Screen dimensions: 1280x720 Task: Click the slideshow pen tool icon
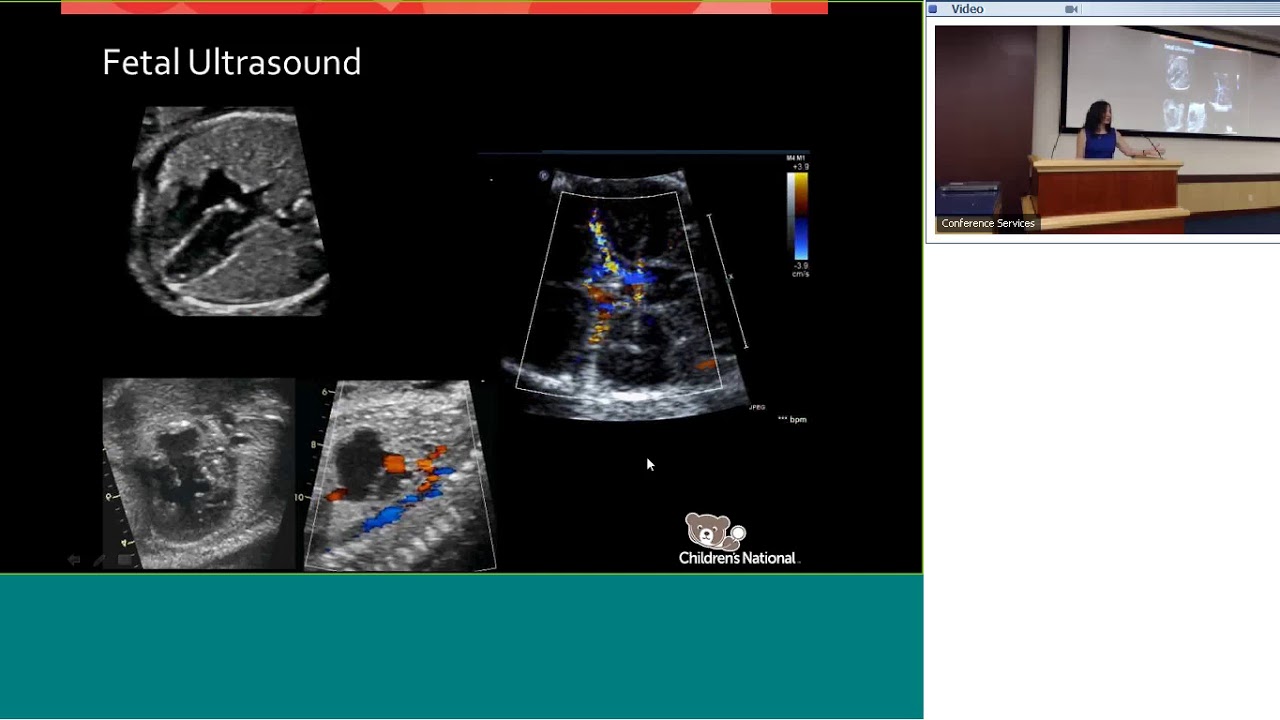pos(98,560)
